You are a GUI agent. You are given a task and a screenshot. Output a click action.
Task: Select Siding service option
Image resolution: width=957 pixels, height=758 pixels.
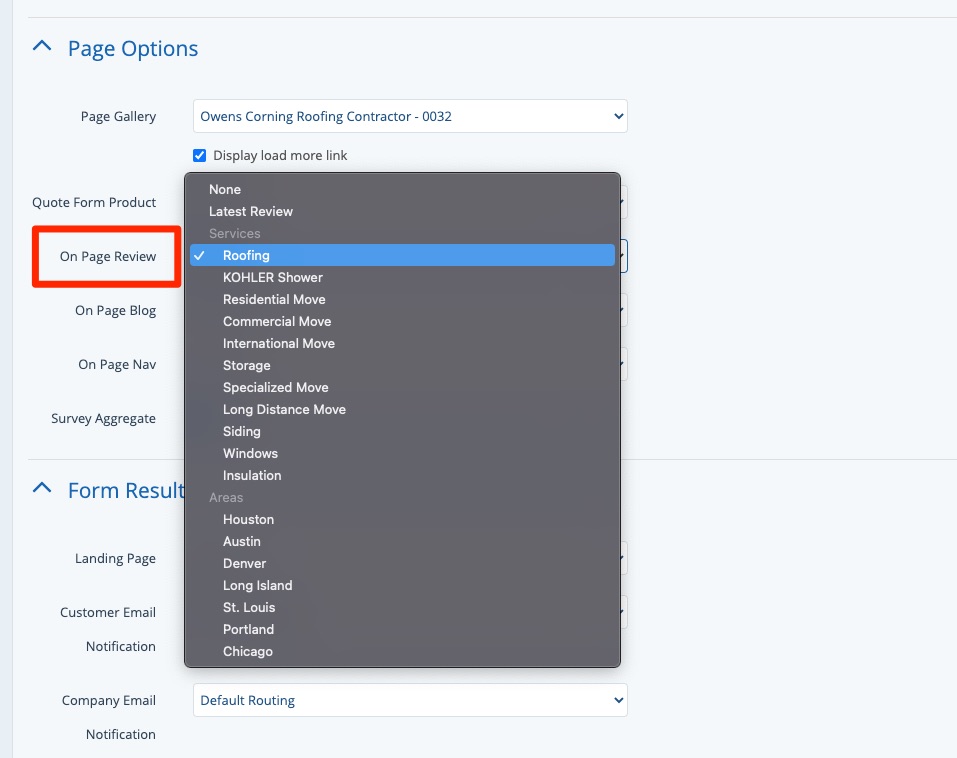tap(242, 431)
